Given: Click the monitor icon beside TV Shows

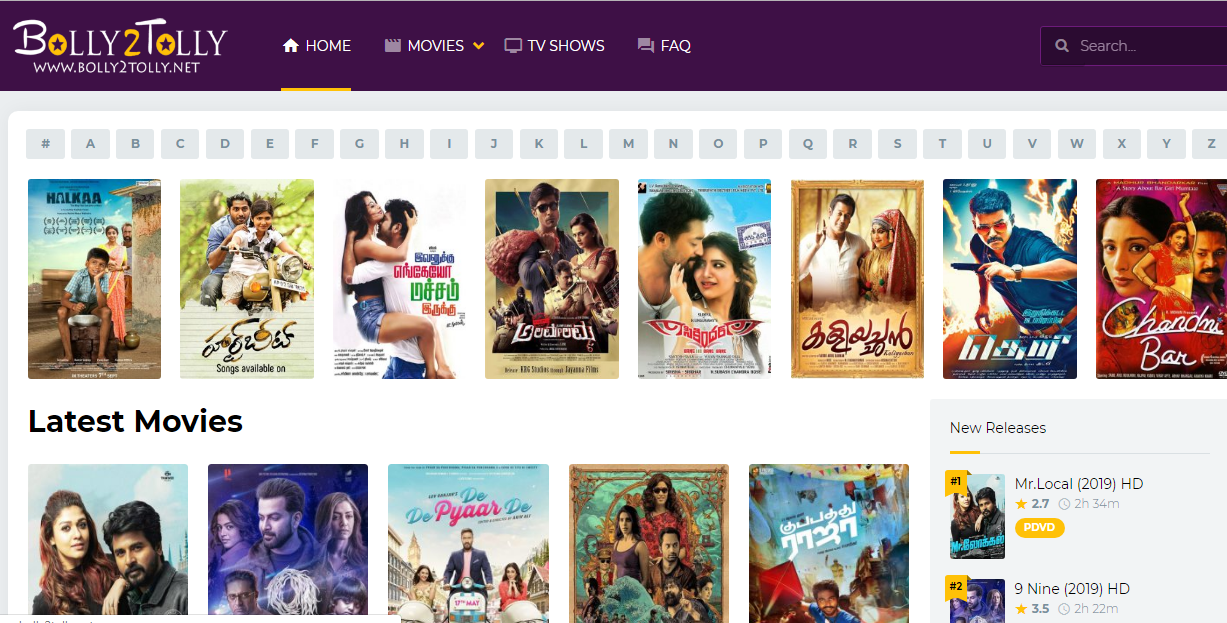Looking at the screenshot, I should [x=513, y=46].
